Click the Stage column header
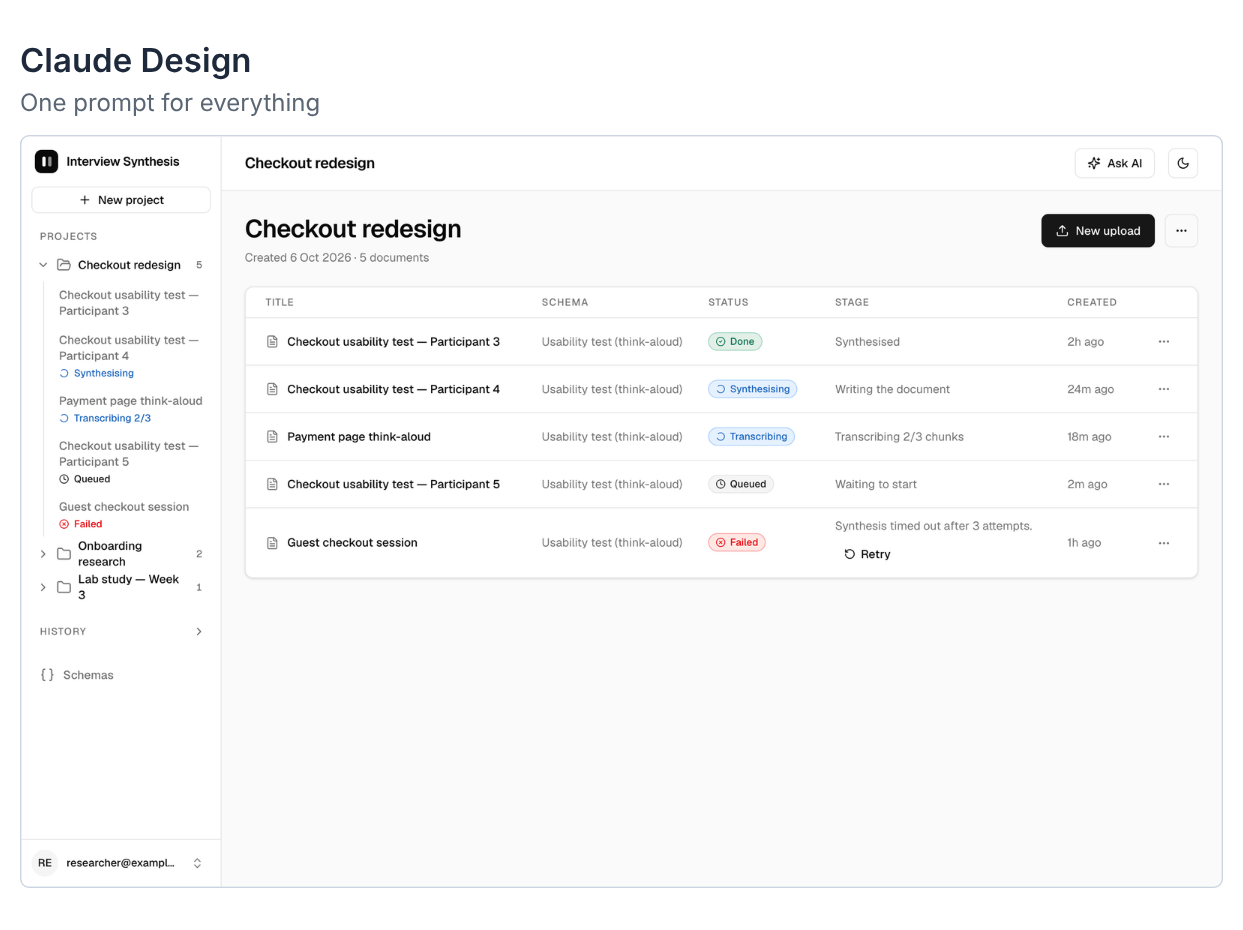The width and height of the screenshot is (1243, 930). pyautogui.click(x=852, y=302)
